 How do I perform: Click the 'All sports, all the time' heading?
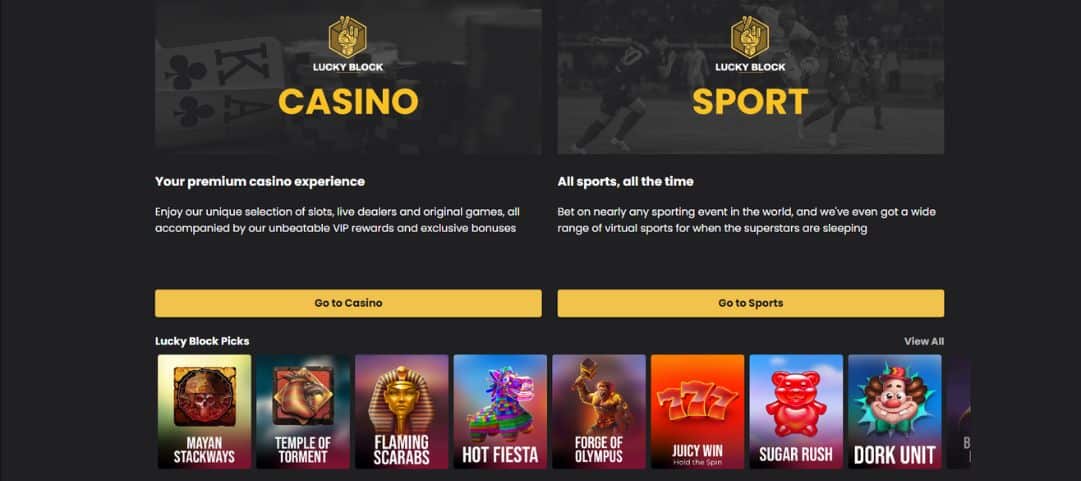[625, 182]
